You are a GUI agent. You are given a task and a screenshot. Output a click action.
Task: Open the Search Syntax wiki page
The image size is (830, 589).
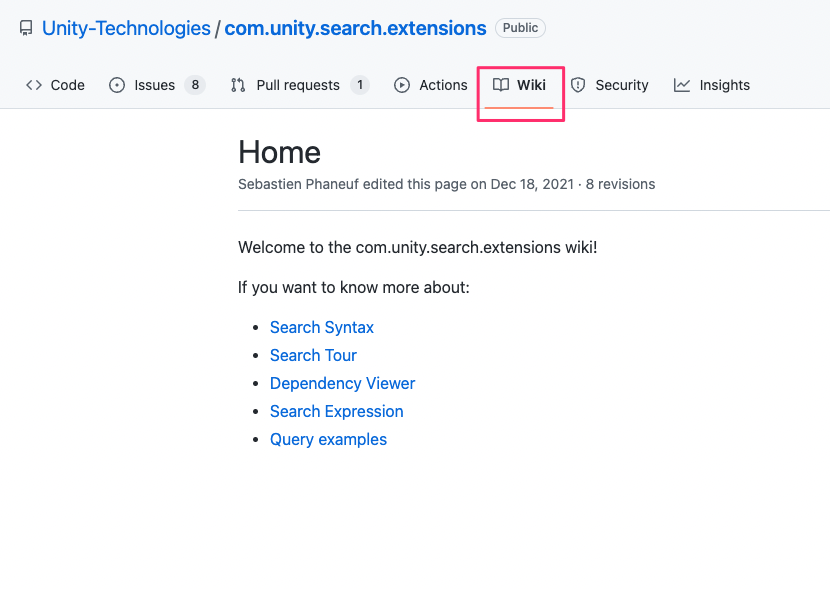click(321, 327)
